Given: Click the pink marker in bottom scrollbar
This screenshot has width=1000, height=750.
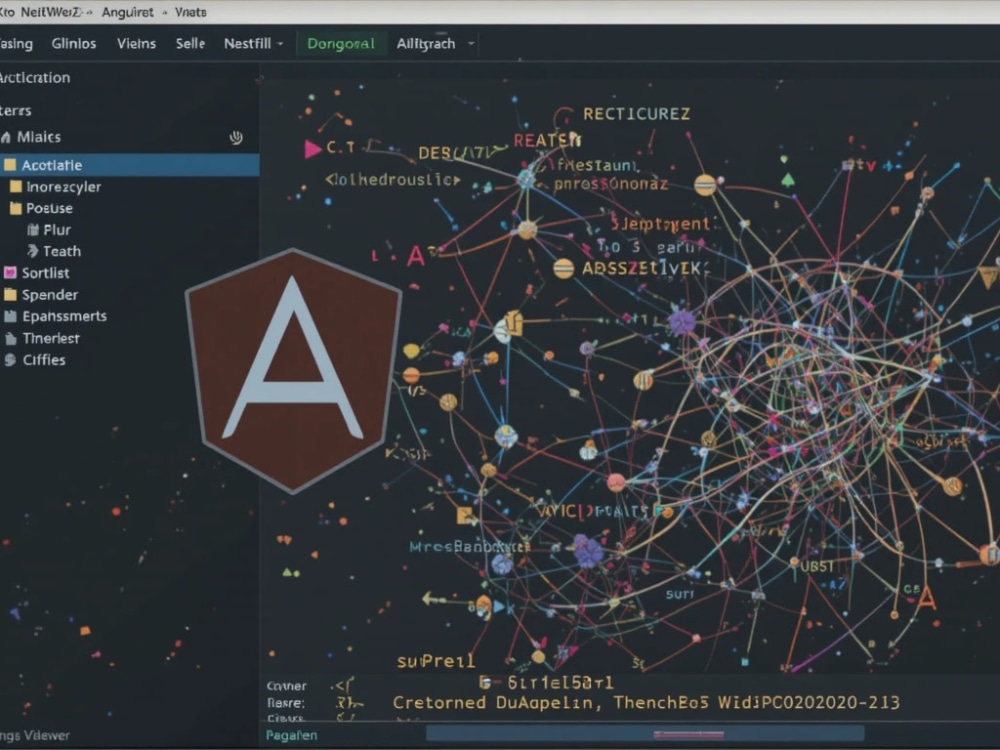Looking at the screenshot, I should tap(689, 735).
